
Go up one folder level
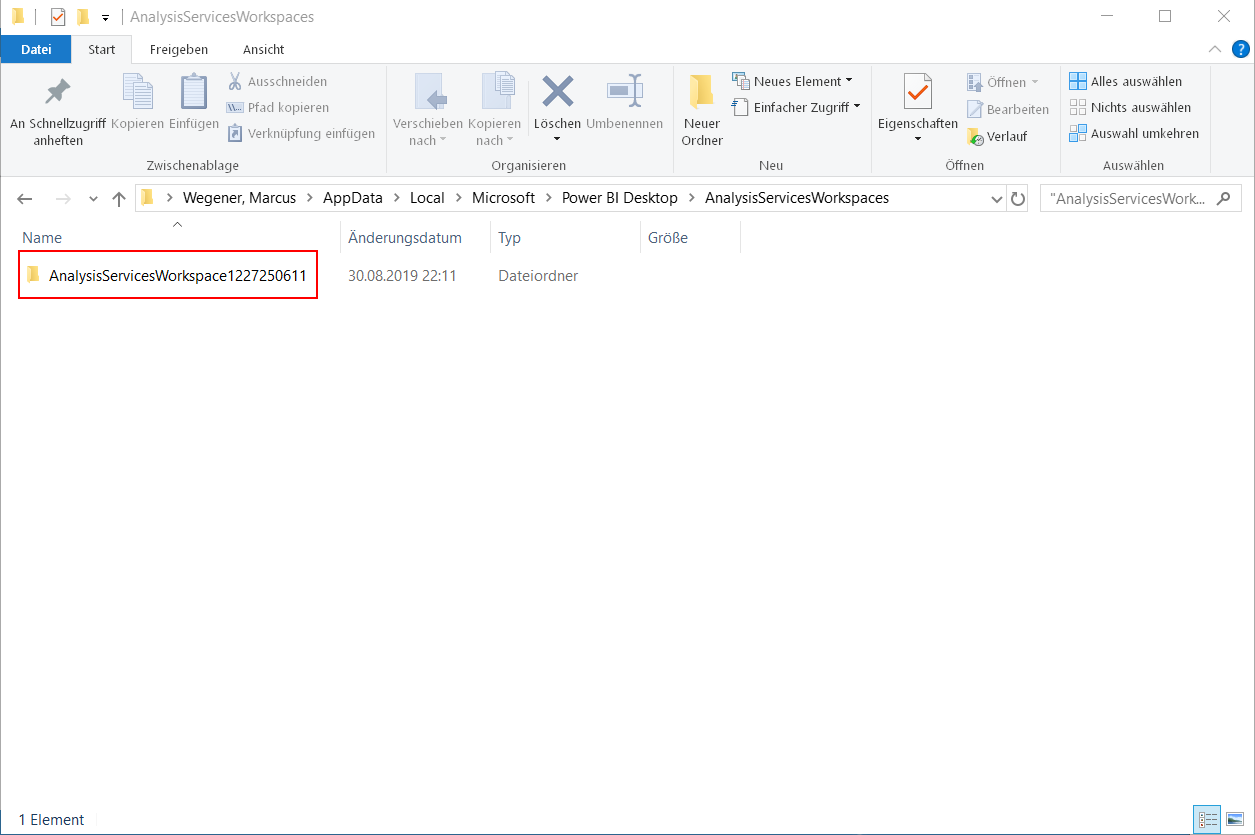118,199
